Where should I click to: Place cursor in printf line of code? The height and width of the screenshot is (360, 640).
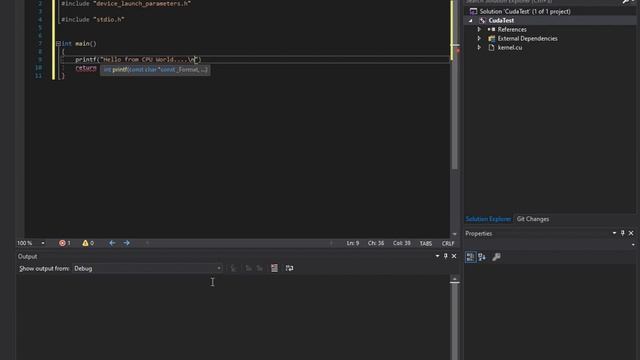138,60
